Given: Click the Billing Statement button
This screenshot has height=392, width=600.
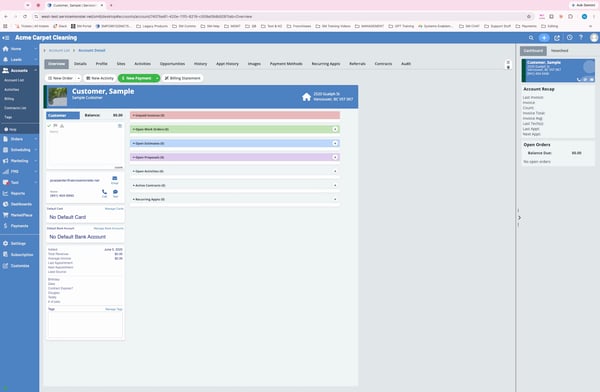Looking at the screenshot, I should 183,78.
